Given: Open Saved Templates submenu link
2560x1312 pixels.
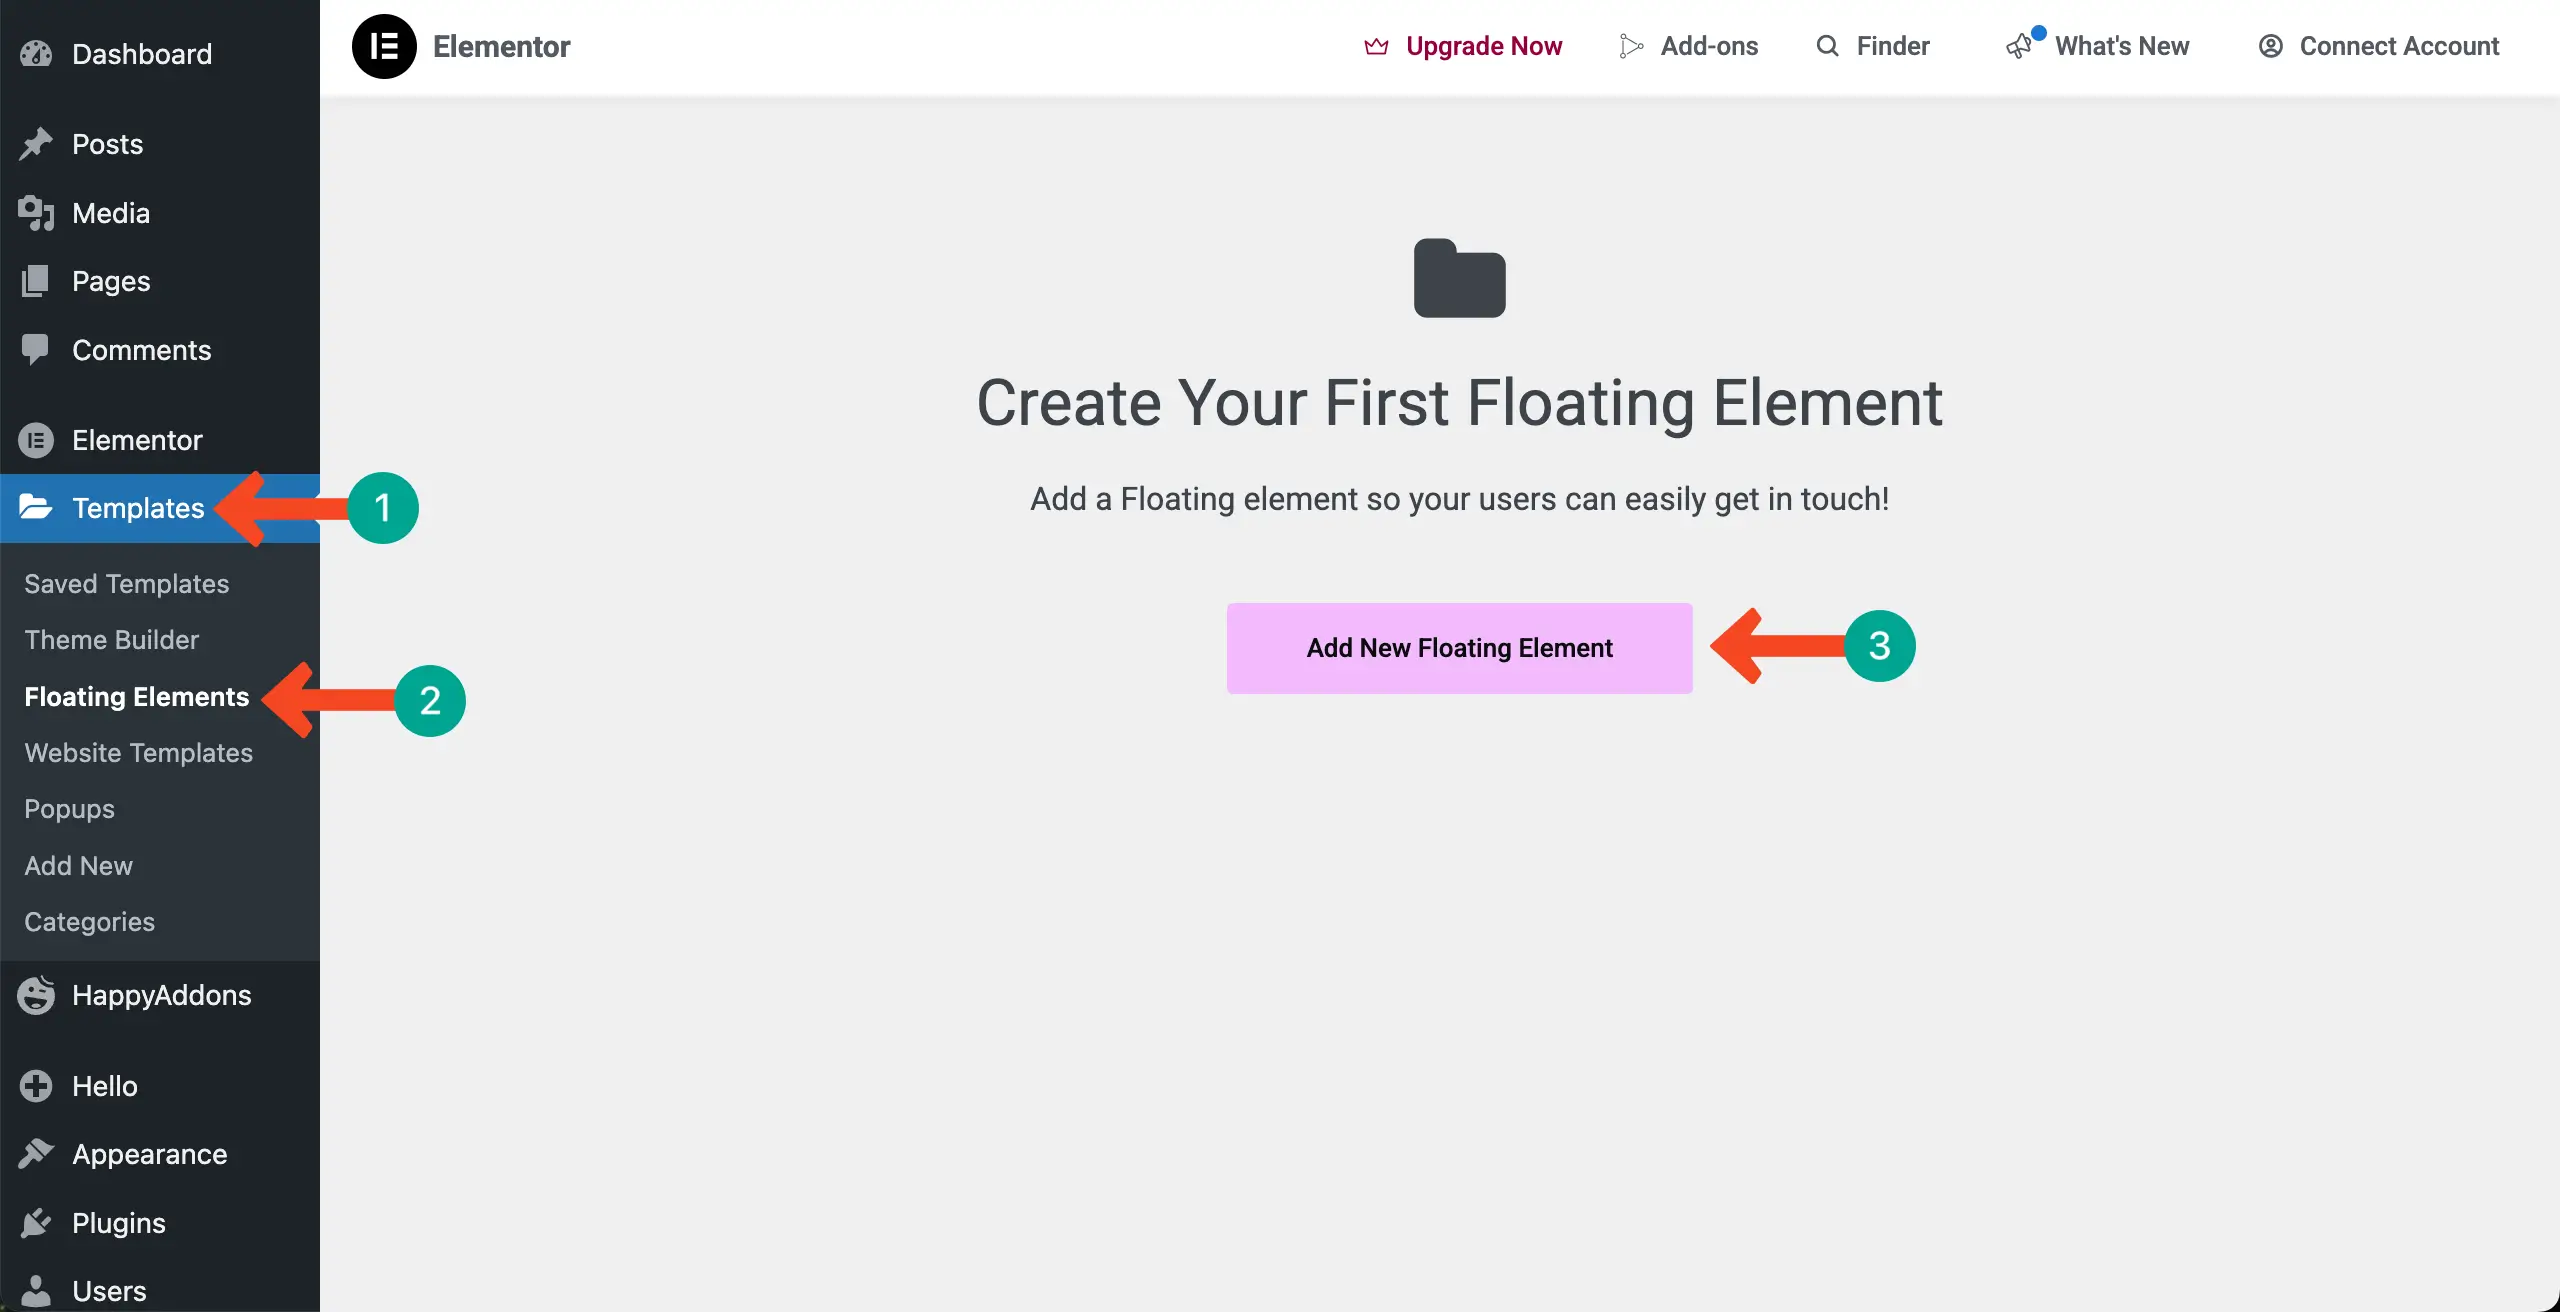Looking at the screenshot, I should 127,584.
